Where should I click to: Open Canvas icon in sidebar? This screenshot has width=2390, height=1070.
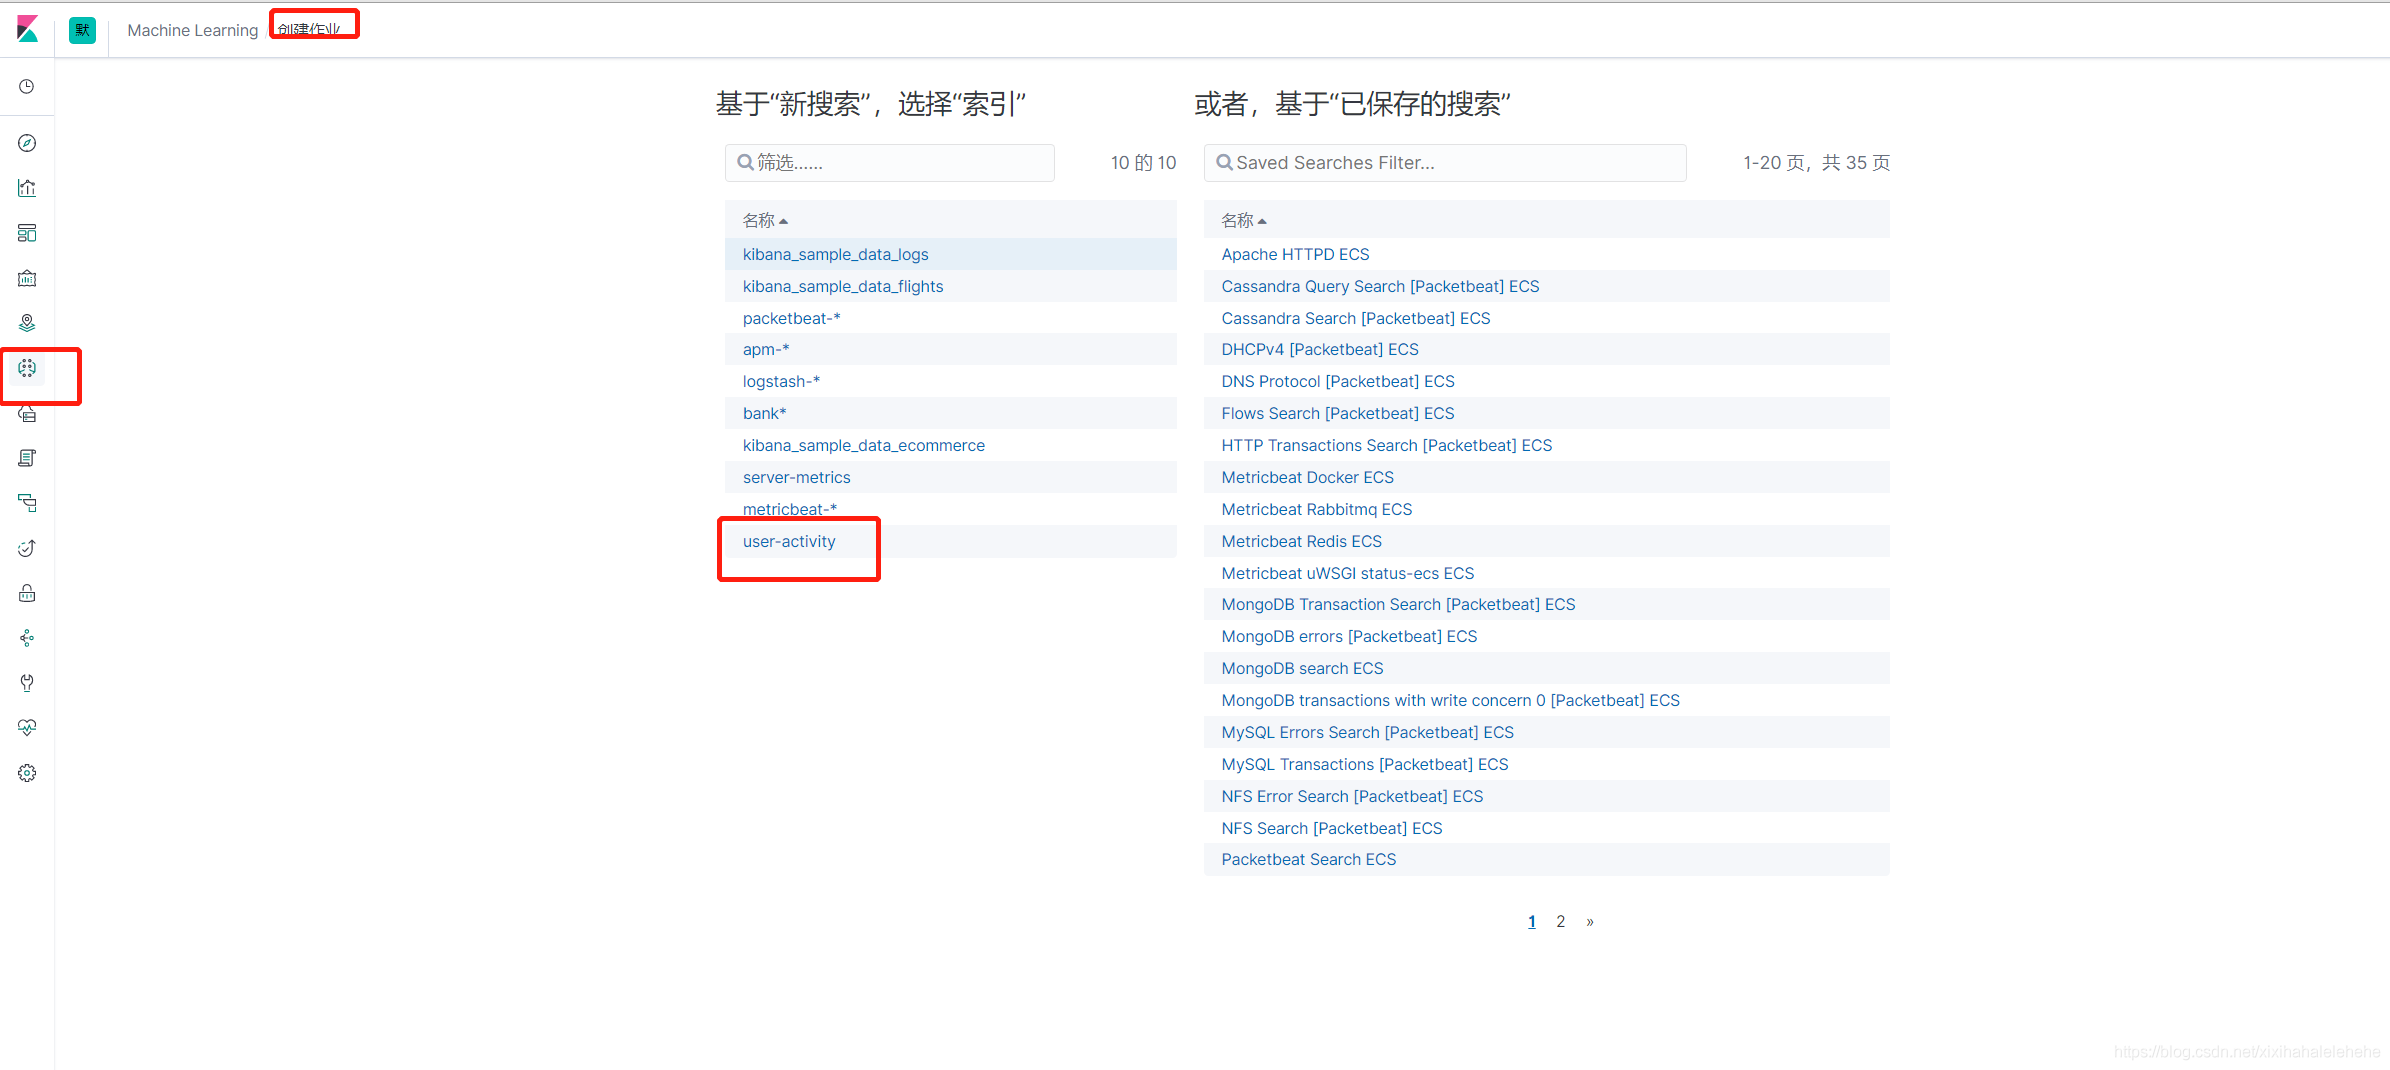(x=27, y=278)
